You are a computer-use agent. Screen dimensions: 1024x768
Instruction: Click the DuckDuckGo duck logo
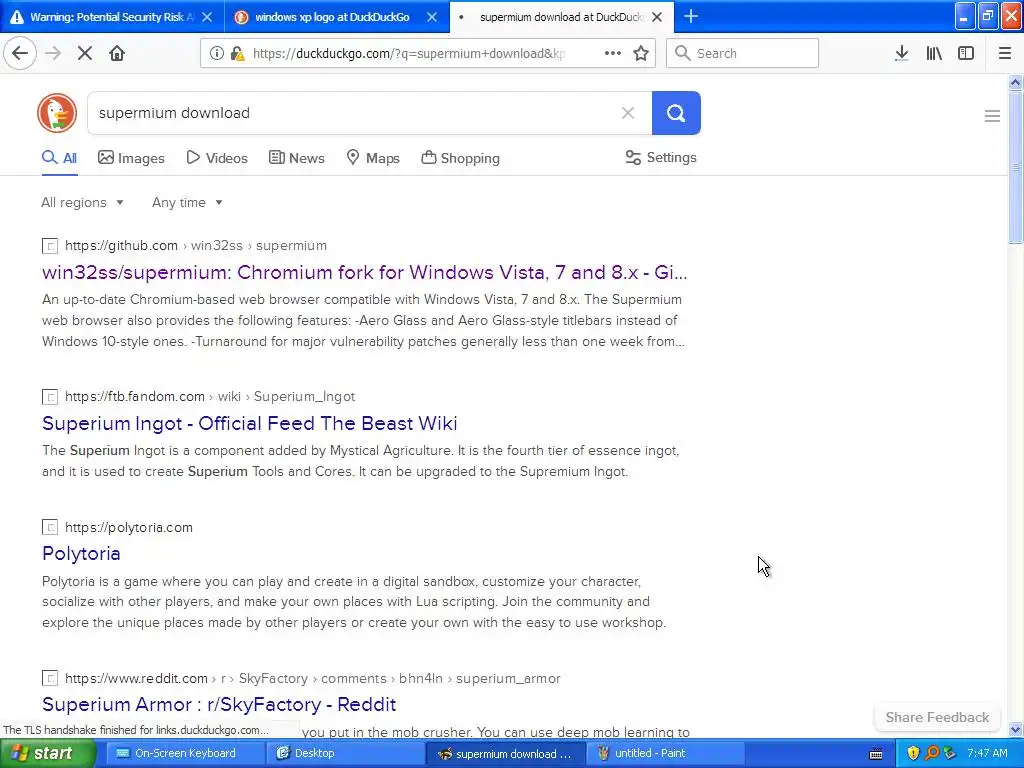(x=57, y=113)
